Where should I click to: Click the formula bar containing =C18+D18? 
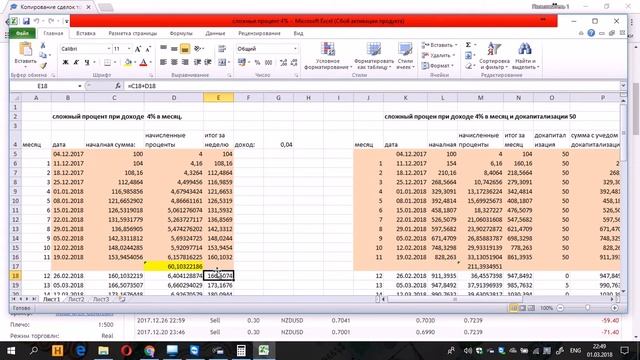point(371,86)
